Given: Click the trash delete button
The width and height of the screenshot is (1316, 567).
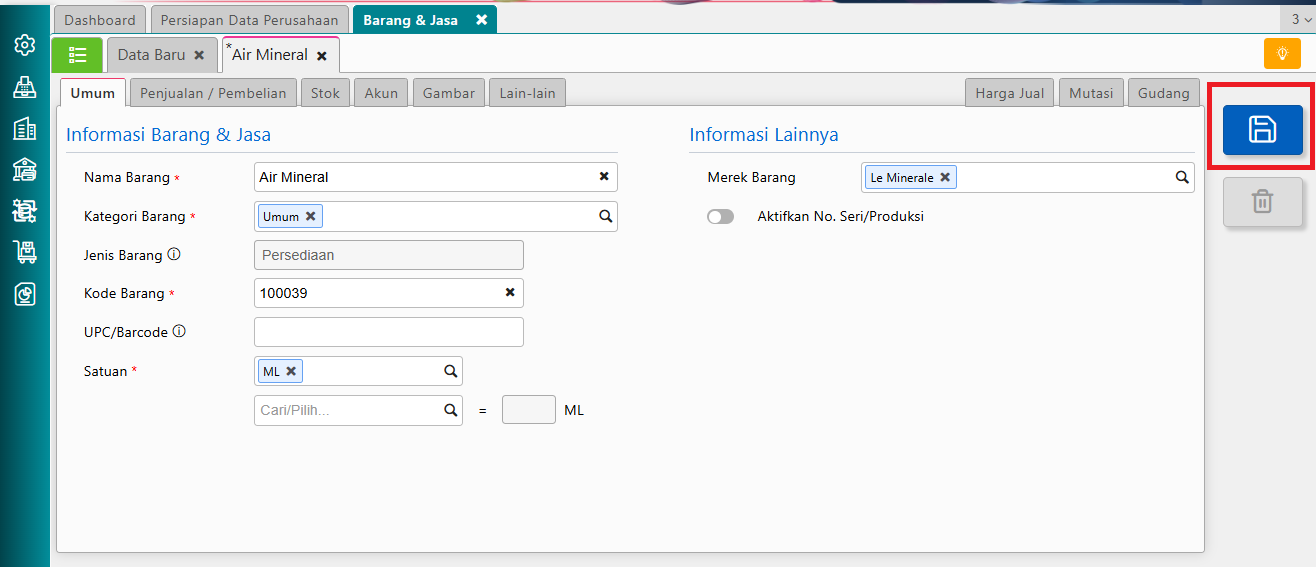Looking at the screenshot, I should 1262,202.
